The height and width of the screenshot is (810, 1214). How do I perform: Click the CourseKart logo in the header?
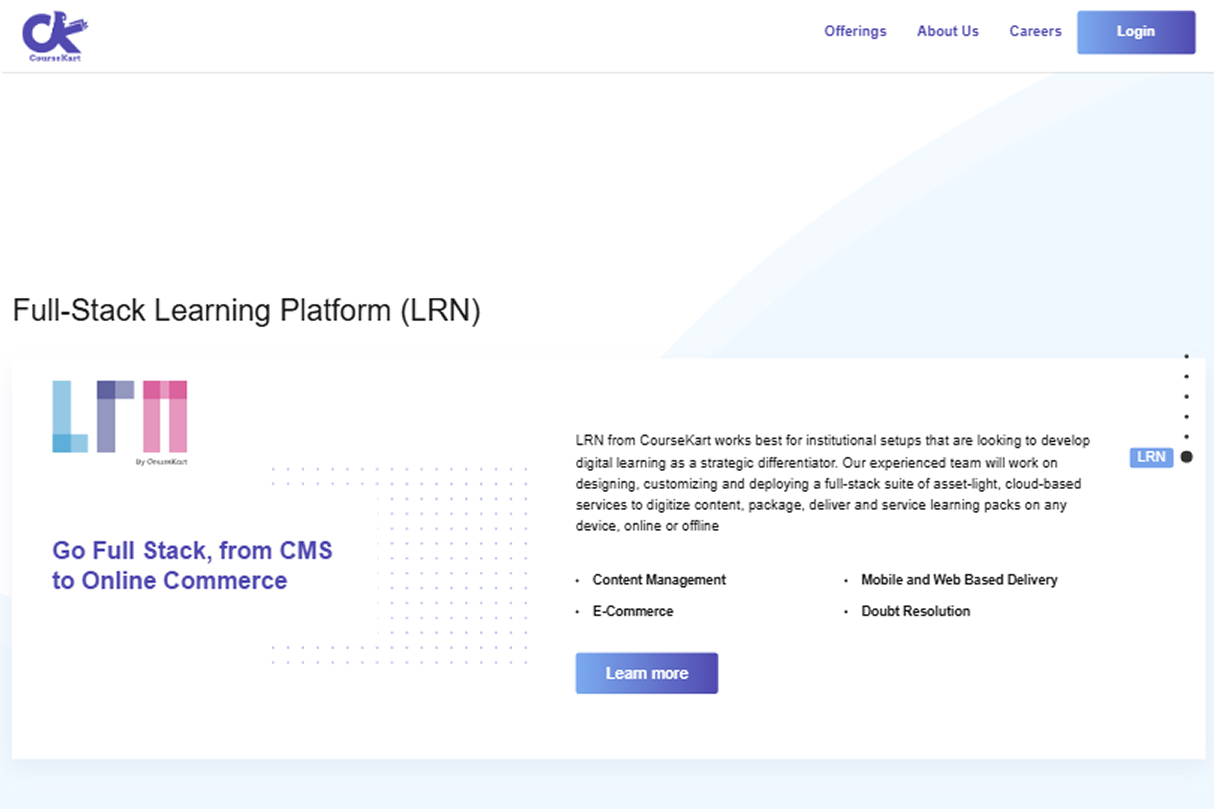point(55,37)
